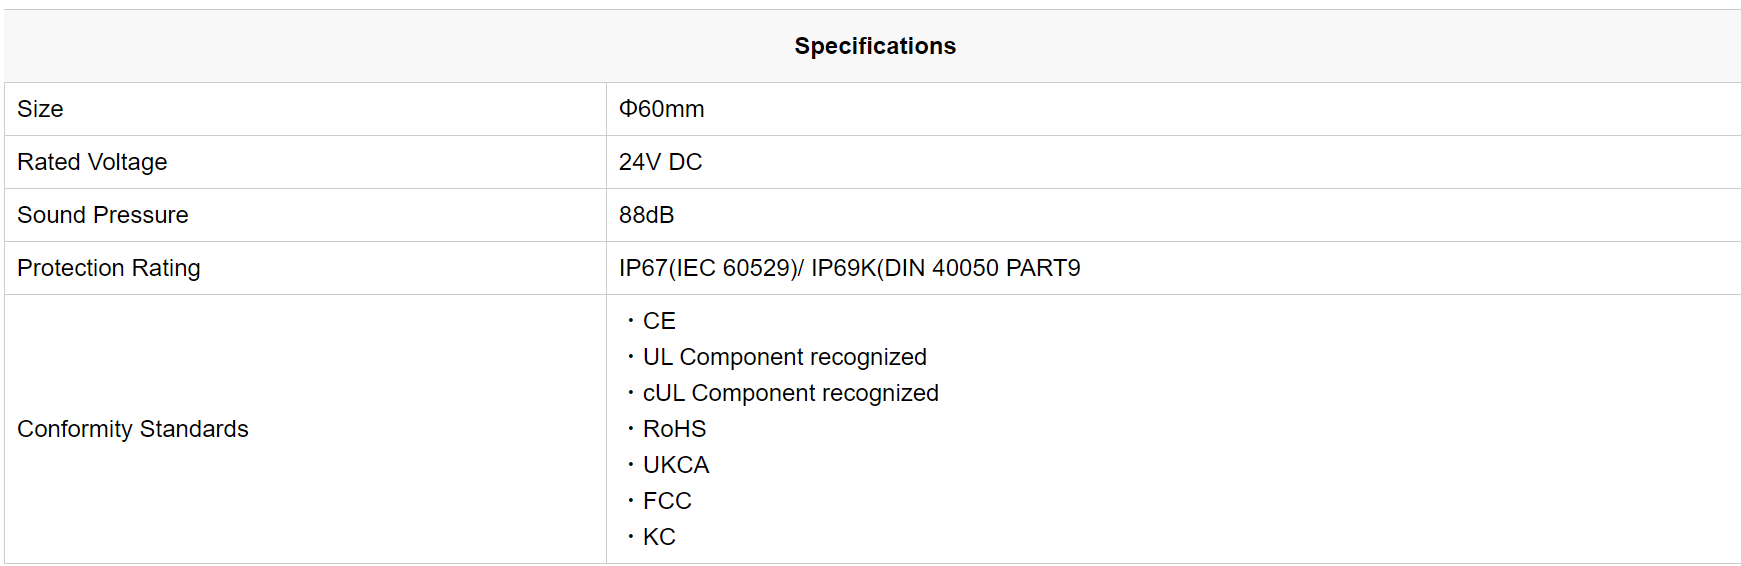Click the bullet before RoHS
This screenshot has width=1741, height=566.
pyautogui.click(x=631, y=428)
